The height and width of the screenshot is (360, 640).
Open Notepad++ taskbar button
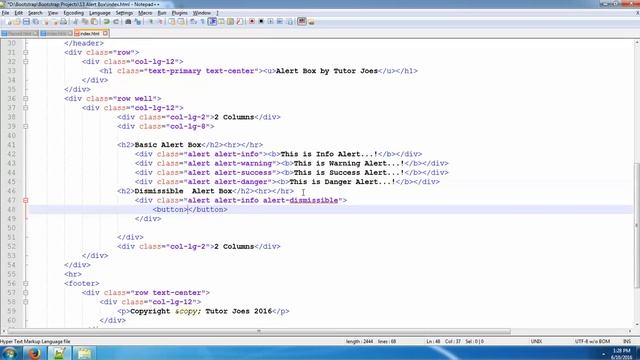(x=60, y=353)
